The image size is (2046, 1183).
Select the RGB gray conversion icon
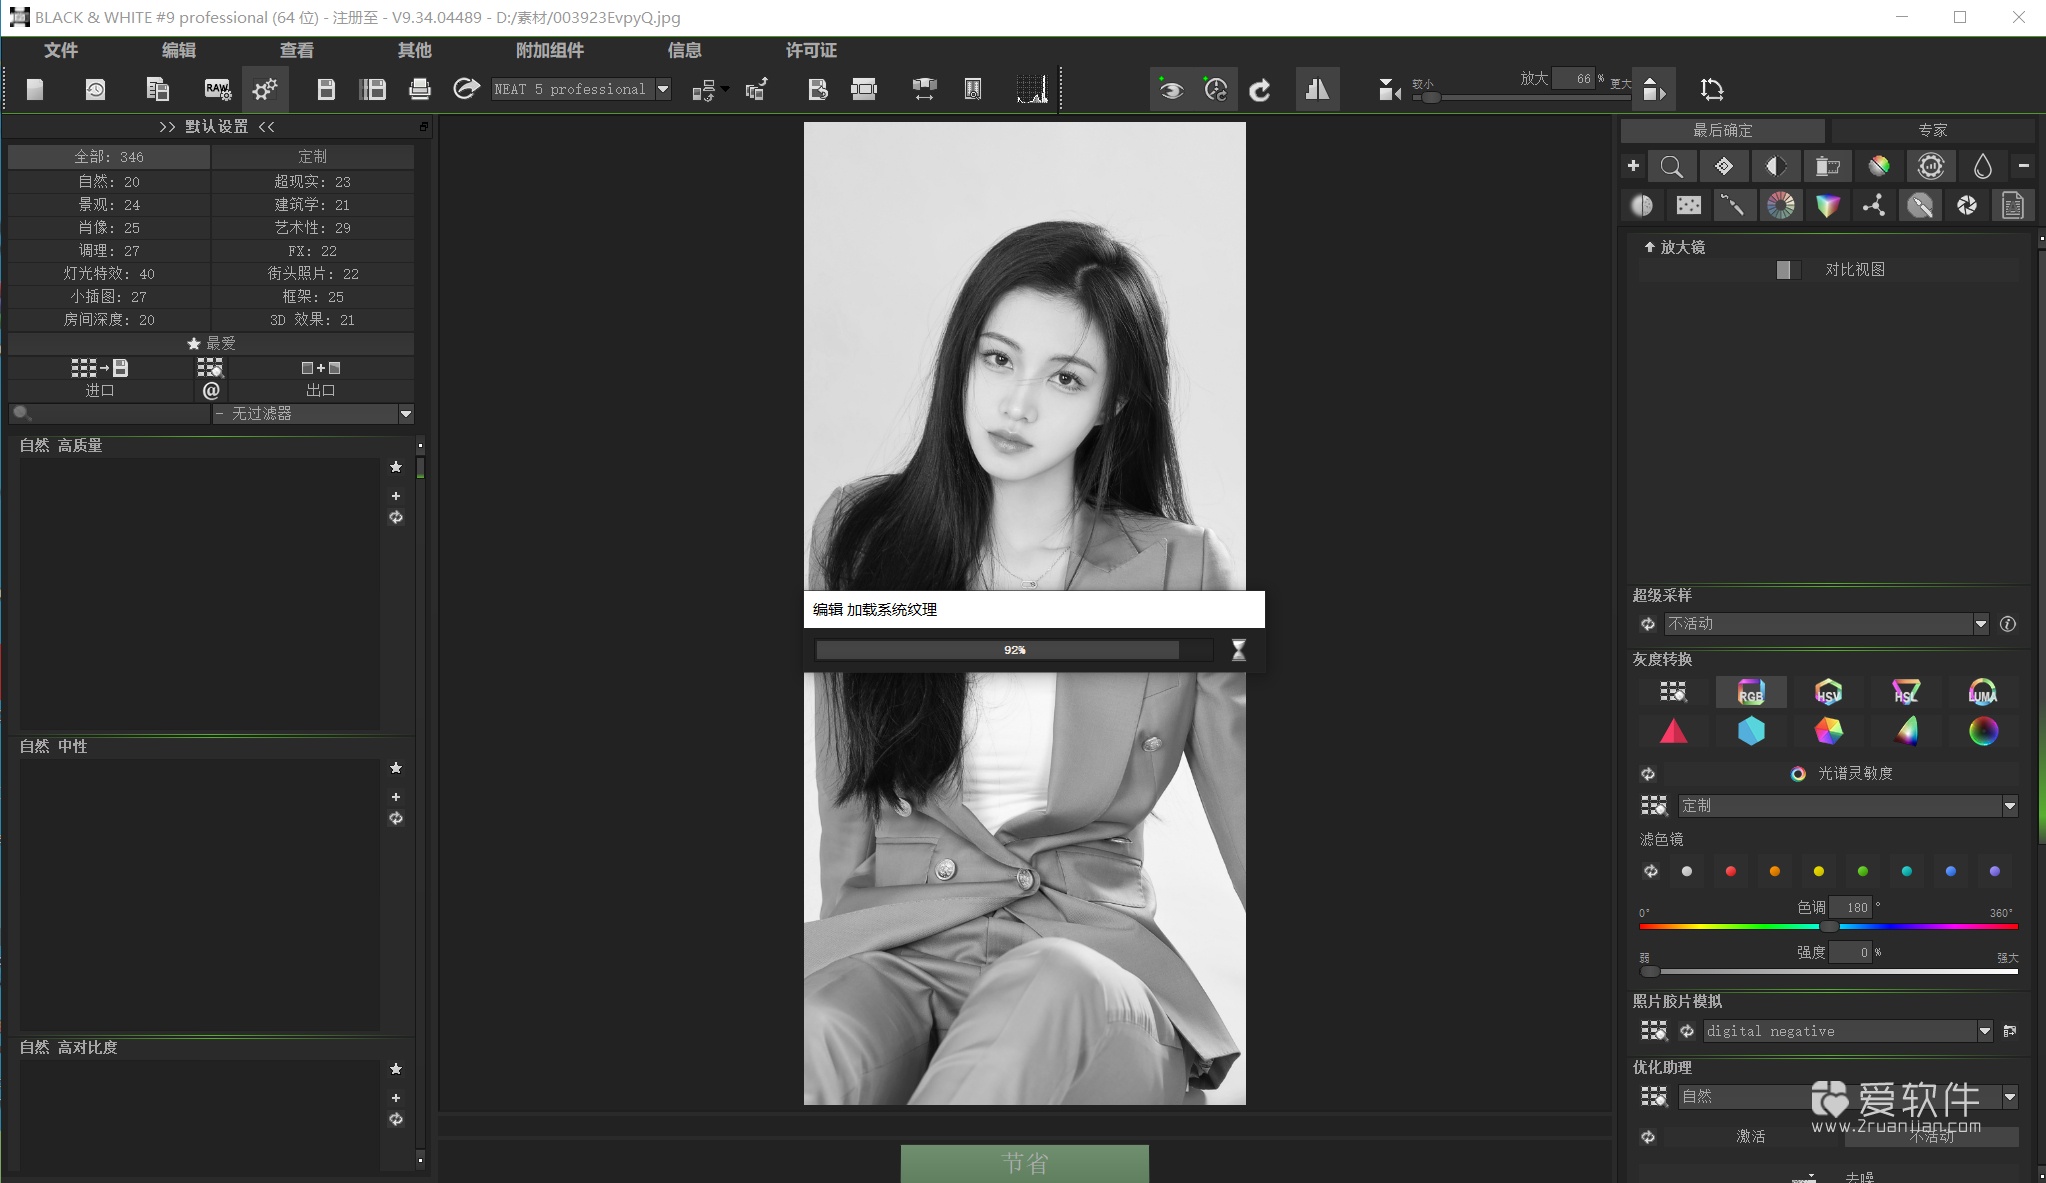(x=1751, y=692)
